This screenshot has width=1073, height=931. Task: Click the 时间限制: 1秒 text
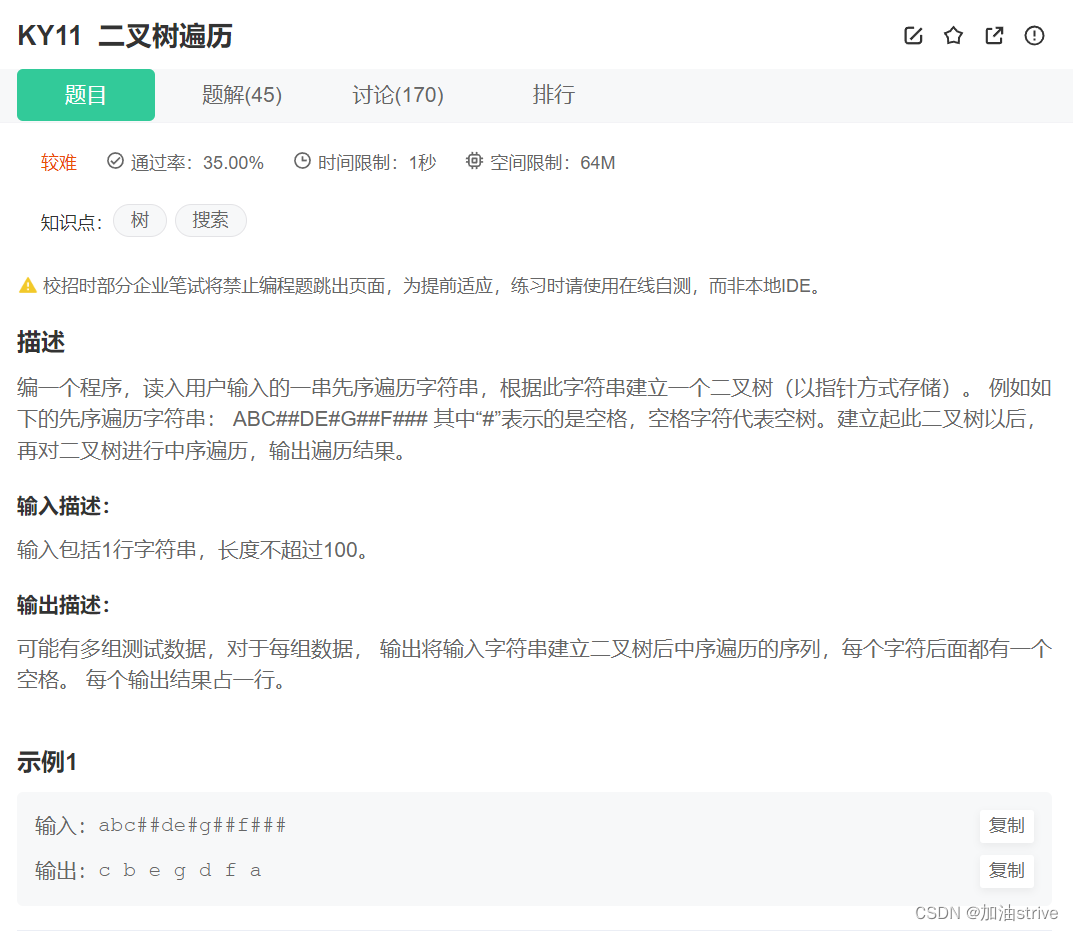376,163
